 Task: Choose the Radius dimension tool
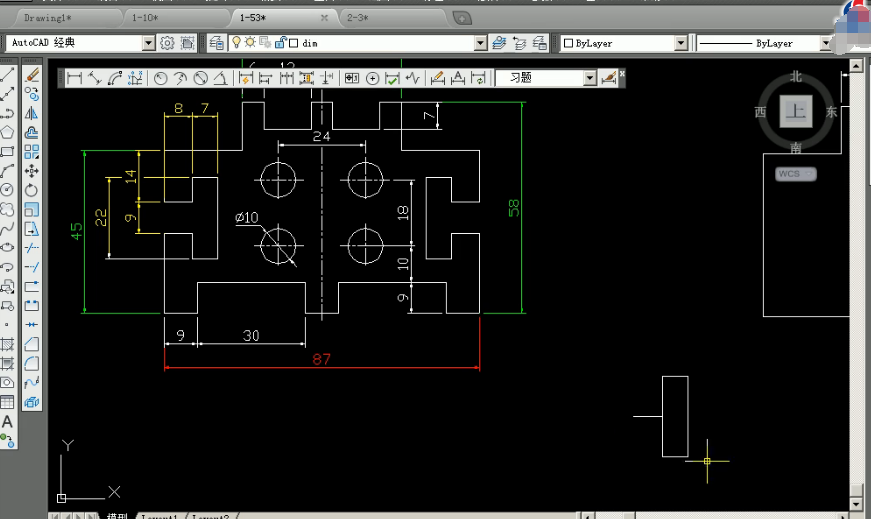161,78
